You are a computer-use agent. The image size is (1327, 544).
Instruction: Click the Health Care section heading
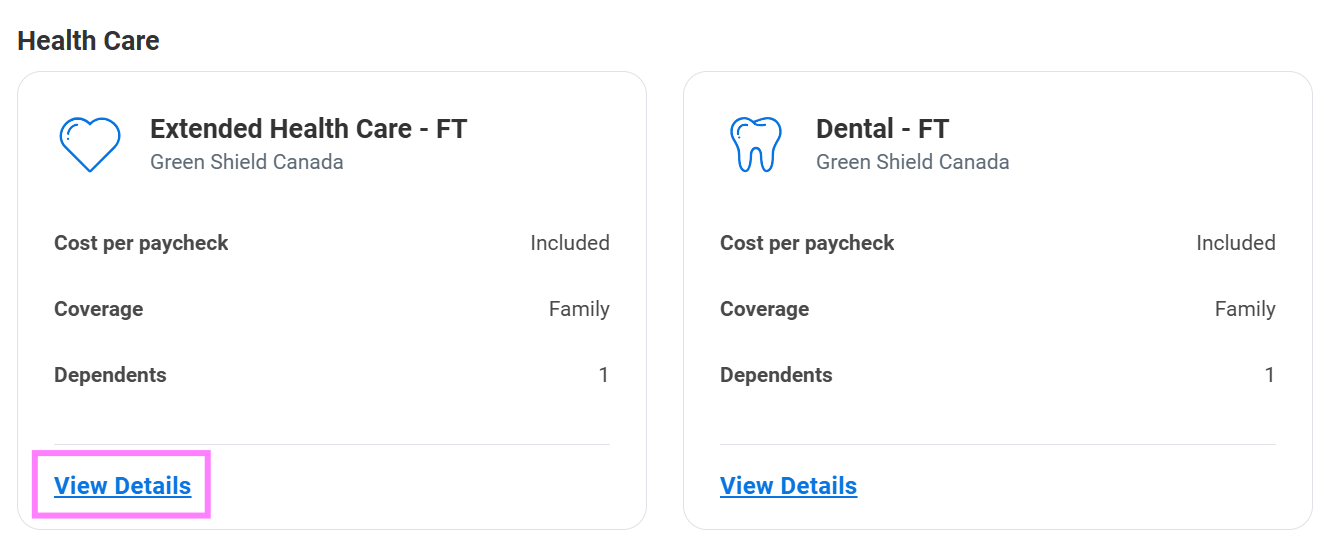tap(88, 41)
